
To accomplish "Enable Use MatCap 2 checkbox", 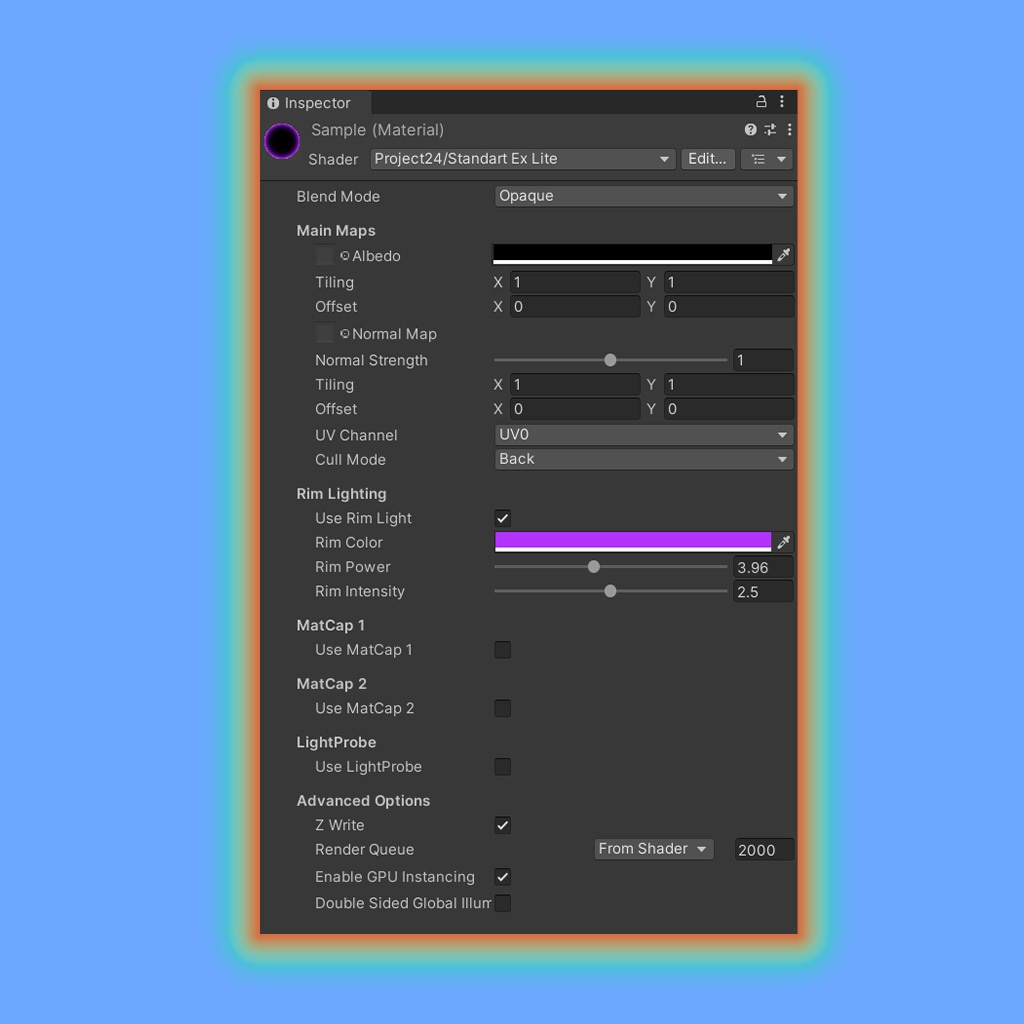I will pyautogui.click(x=502, y=708).
